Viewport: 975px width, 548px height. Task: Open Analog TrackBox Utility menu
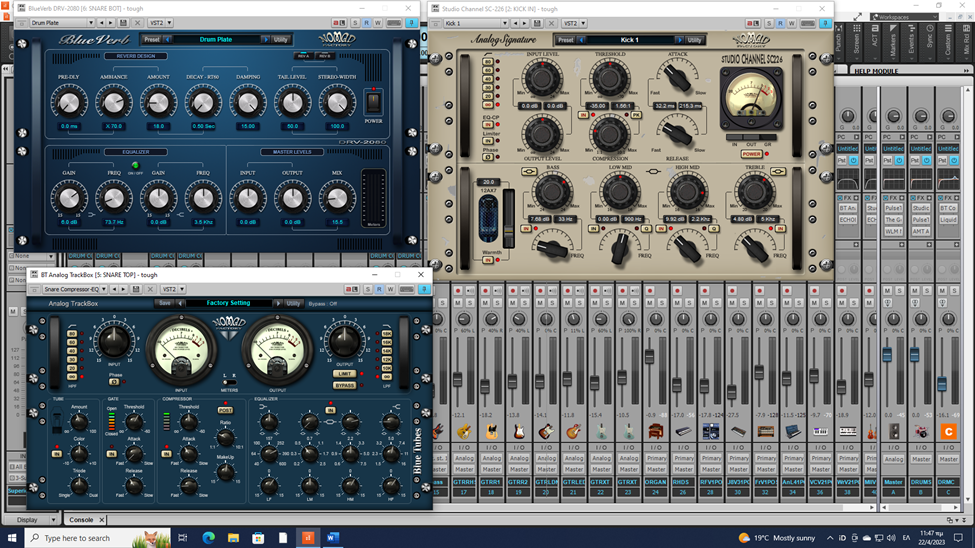[x=293, y=304]
